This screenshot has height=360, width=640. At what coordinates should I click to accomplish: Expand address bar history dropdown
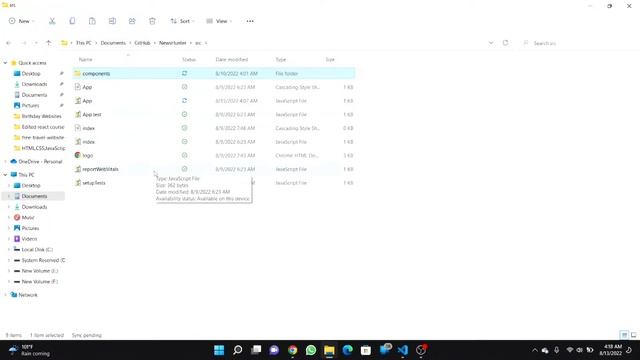tap(491, 43)
